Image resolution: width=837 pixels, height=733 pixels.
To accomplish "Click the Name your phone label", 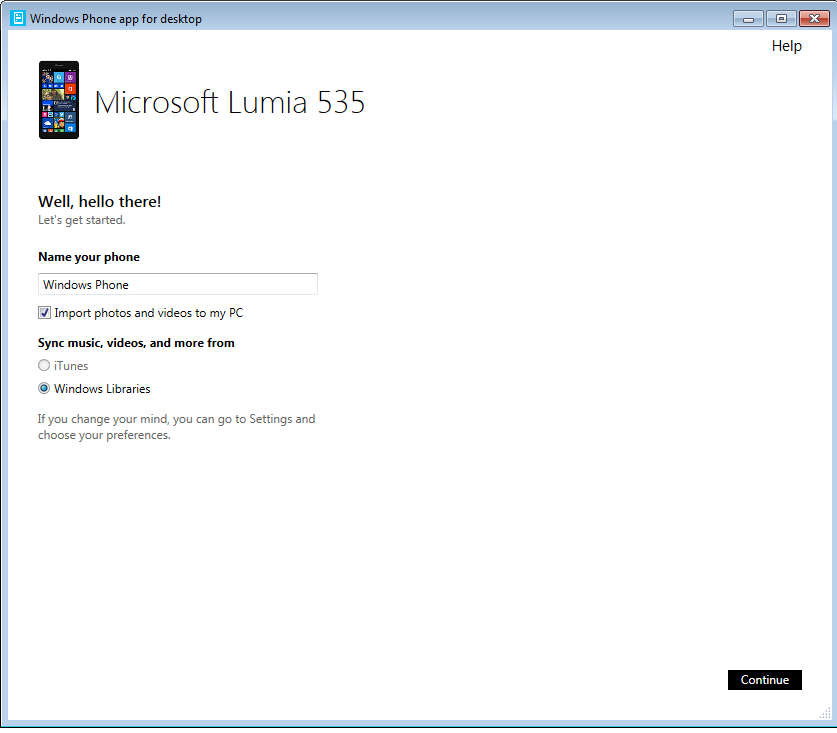I will click(x=89, y=257).
